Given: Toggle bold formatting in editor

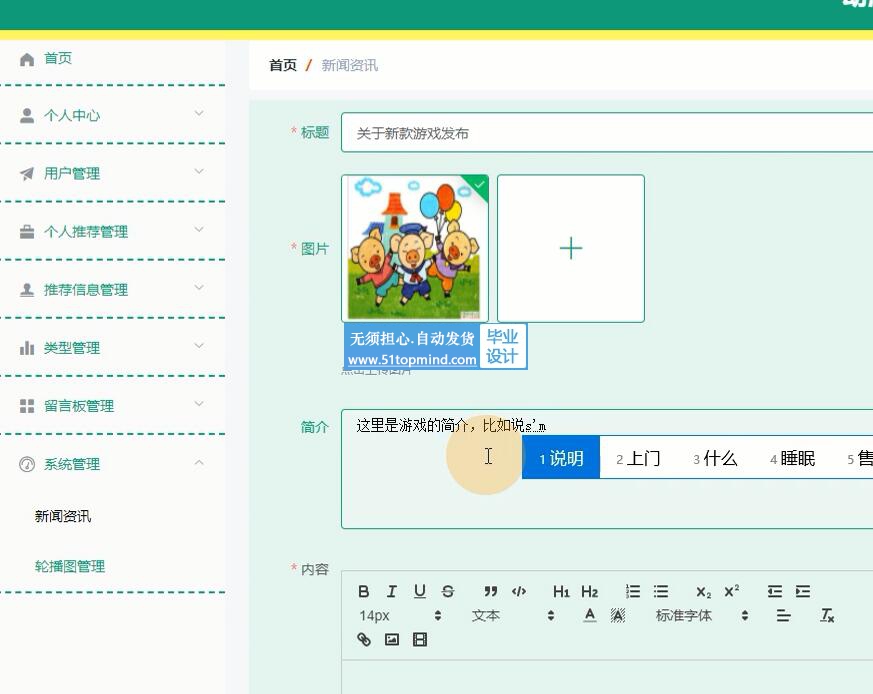Looking at the screenshot, I should pyautogui.click(x=364, y=591).
